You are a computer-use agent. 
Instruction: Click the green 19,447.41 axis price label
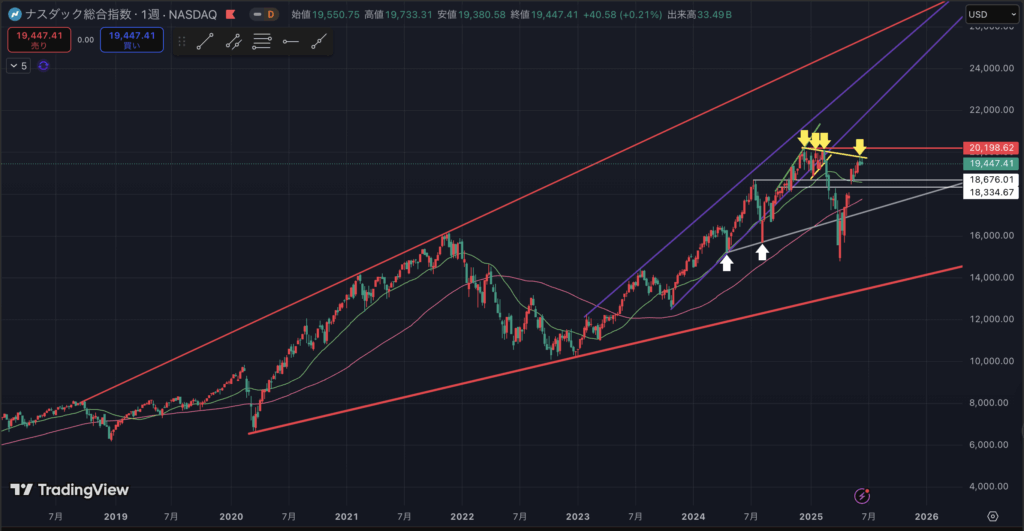[991, 163]
